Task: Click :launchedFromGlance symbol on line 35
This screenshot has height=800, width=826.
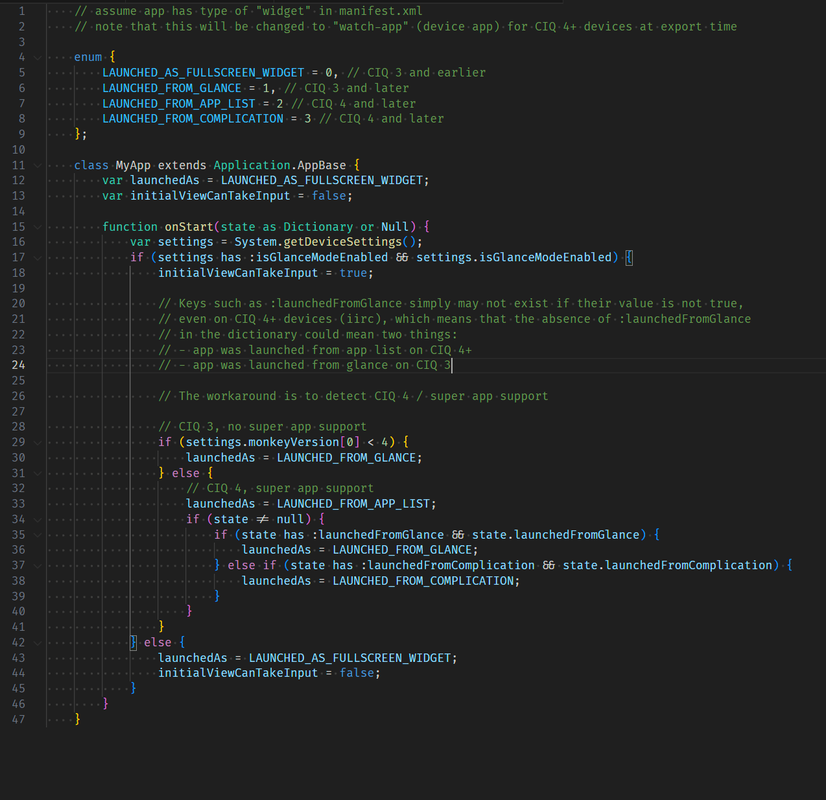Action: [x=378, y=535]
